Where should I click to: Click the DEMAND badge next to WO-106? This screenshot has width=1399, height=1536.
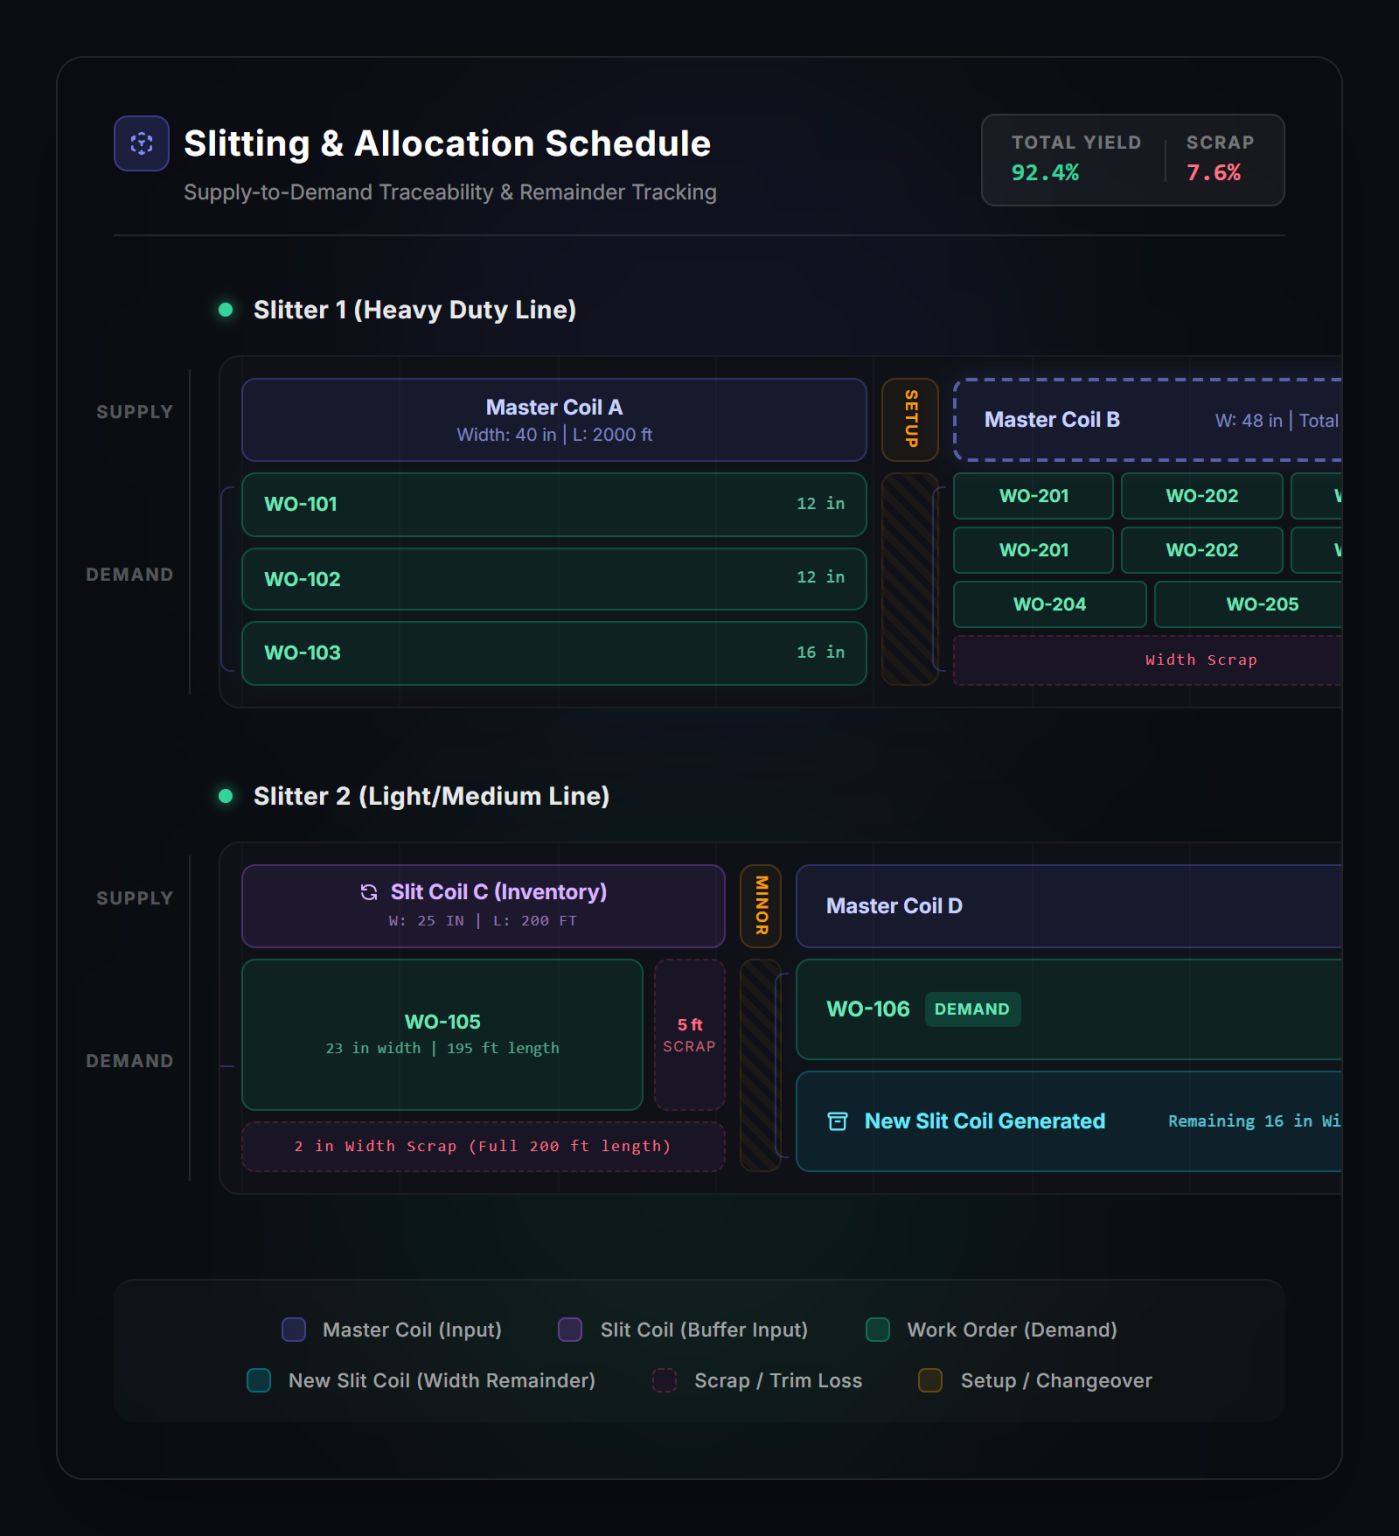972,1009
